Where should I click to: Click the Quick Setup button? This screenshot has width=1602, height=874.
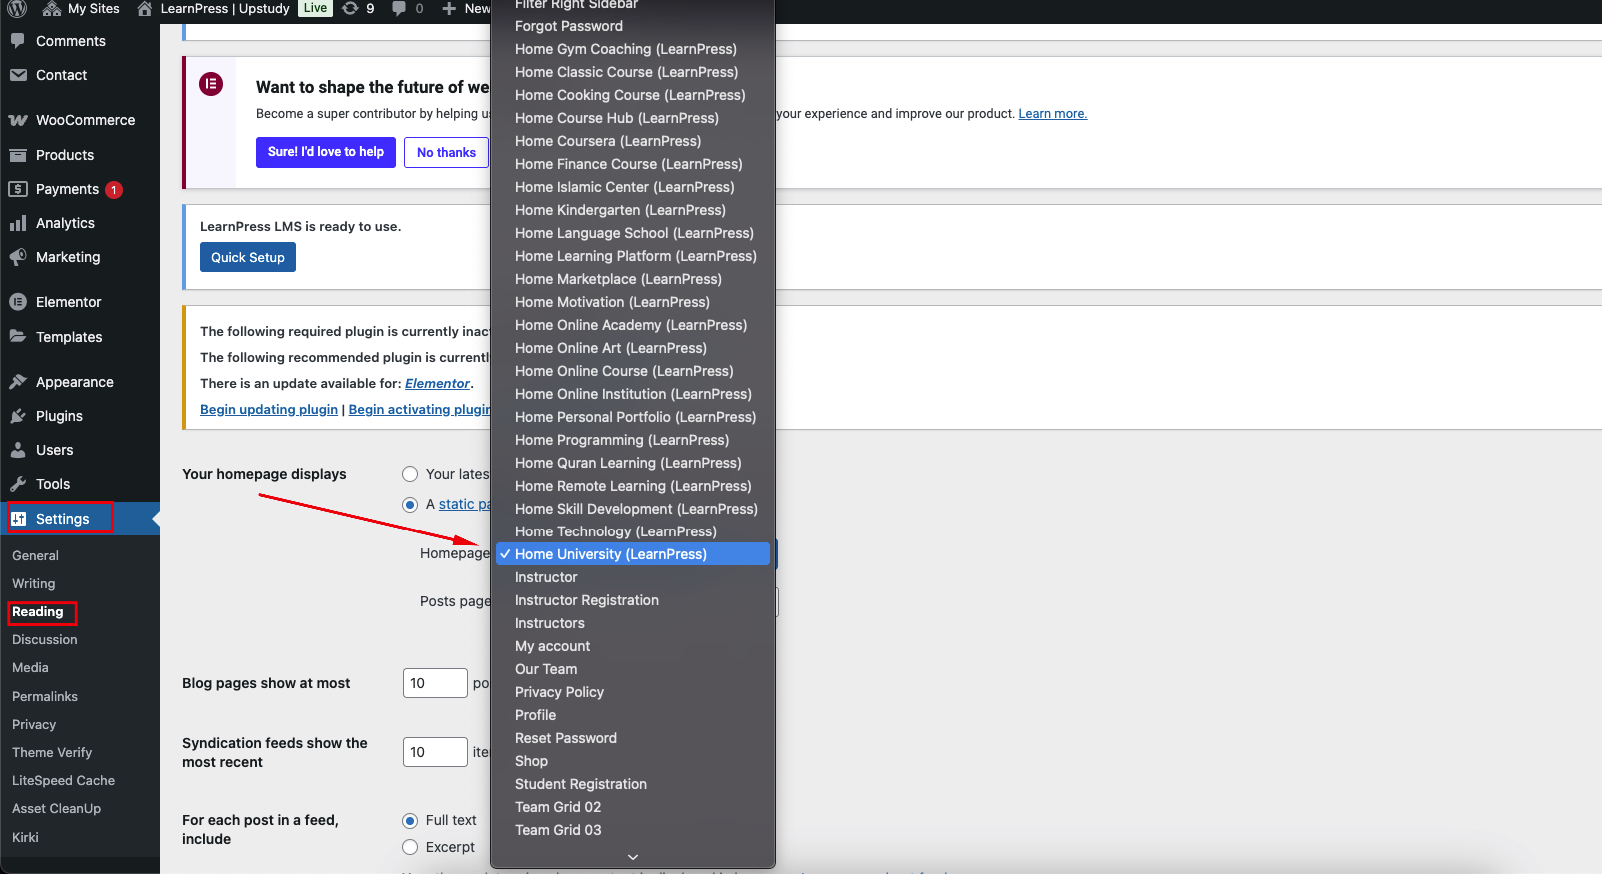[x=248, y=257]
